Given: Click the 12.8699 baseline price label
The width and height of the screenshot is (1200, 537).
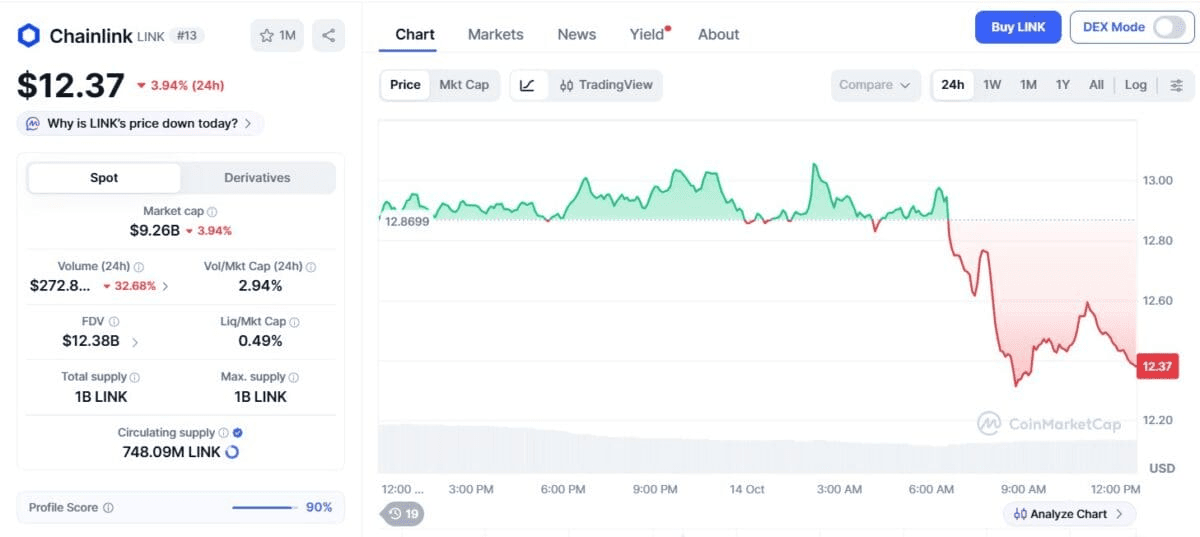Looking at the screenshot, I should tap(407, 221).
